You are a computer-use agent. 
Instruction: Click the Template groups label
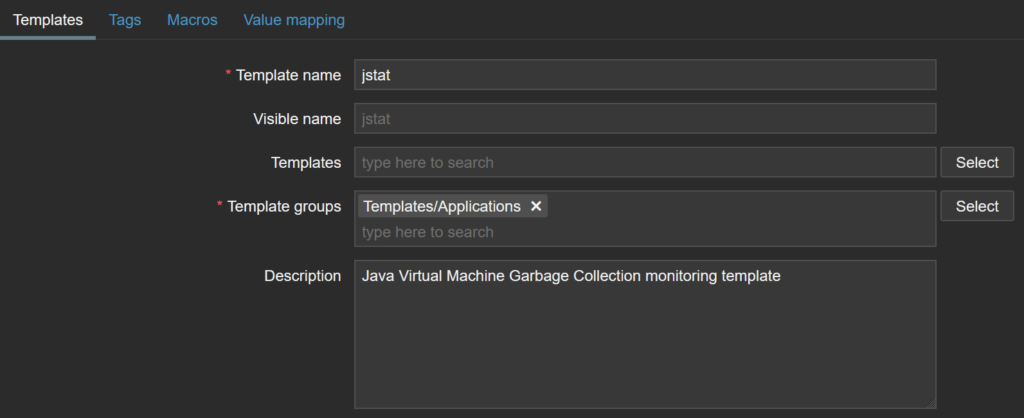coord(284,206)
